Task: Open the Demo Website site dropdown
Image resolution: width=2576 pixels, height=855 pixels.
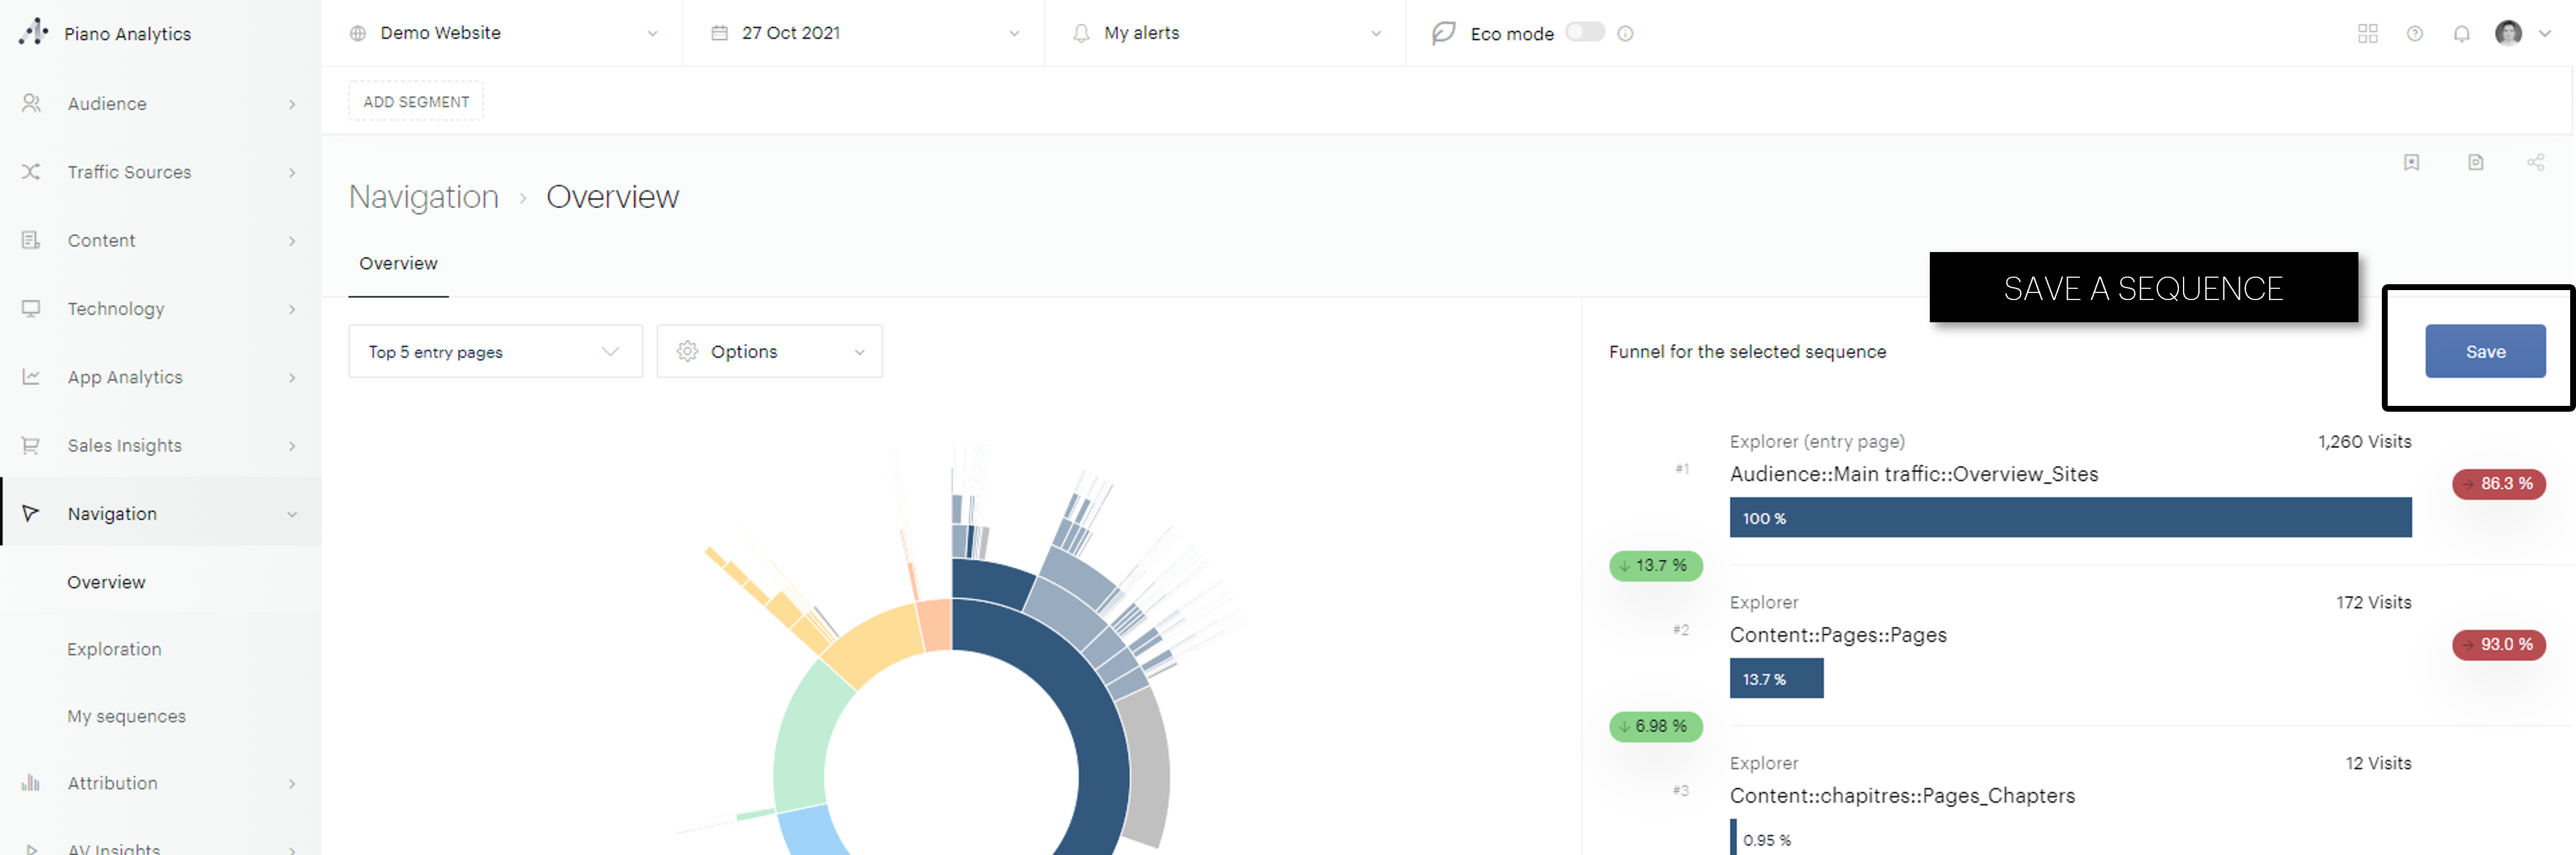Action: [x=503, y=33]
